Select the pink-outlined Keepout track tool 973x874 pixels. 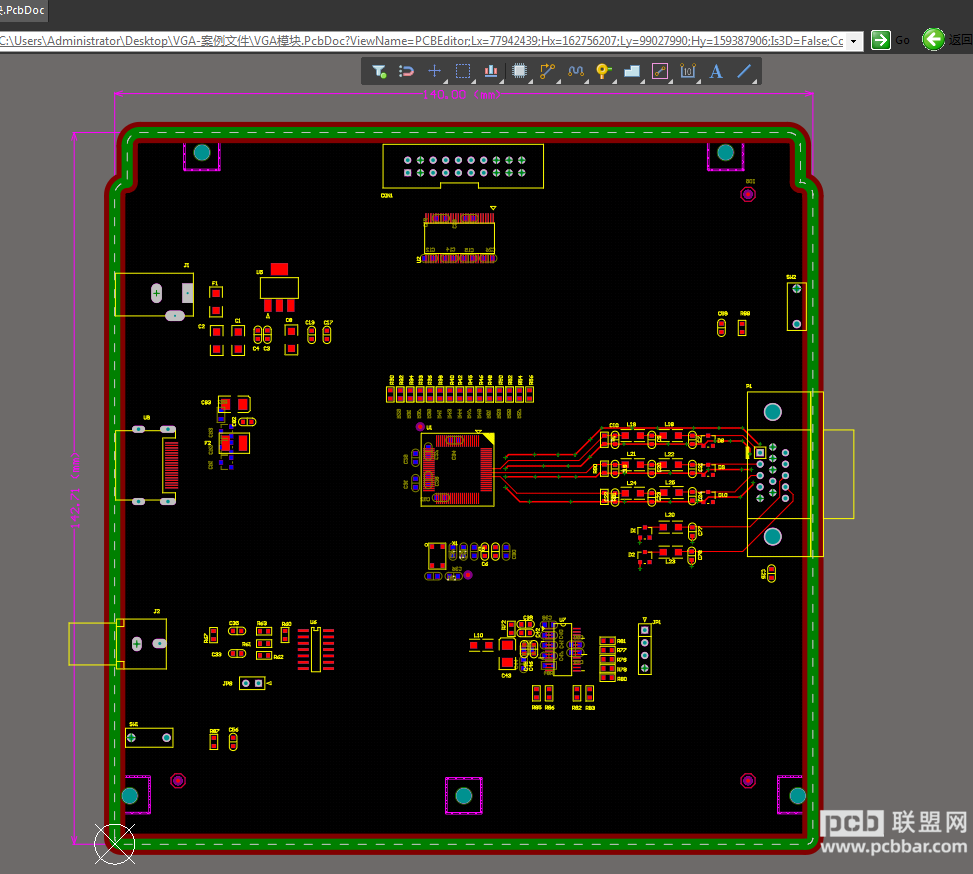point(660,71)
